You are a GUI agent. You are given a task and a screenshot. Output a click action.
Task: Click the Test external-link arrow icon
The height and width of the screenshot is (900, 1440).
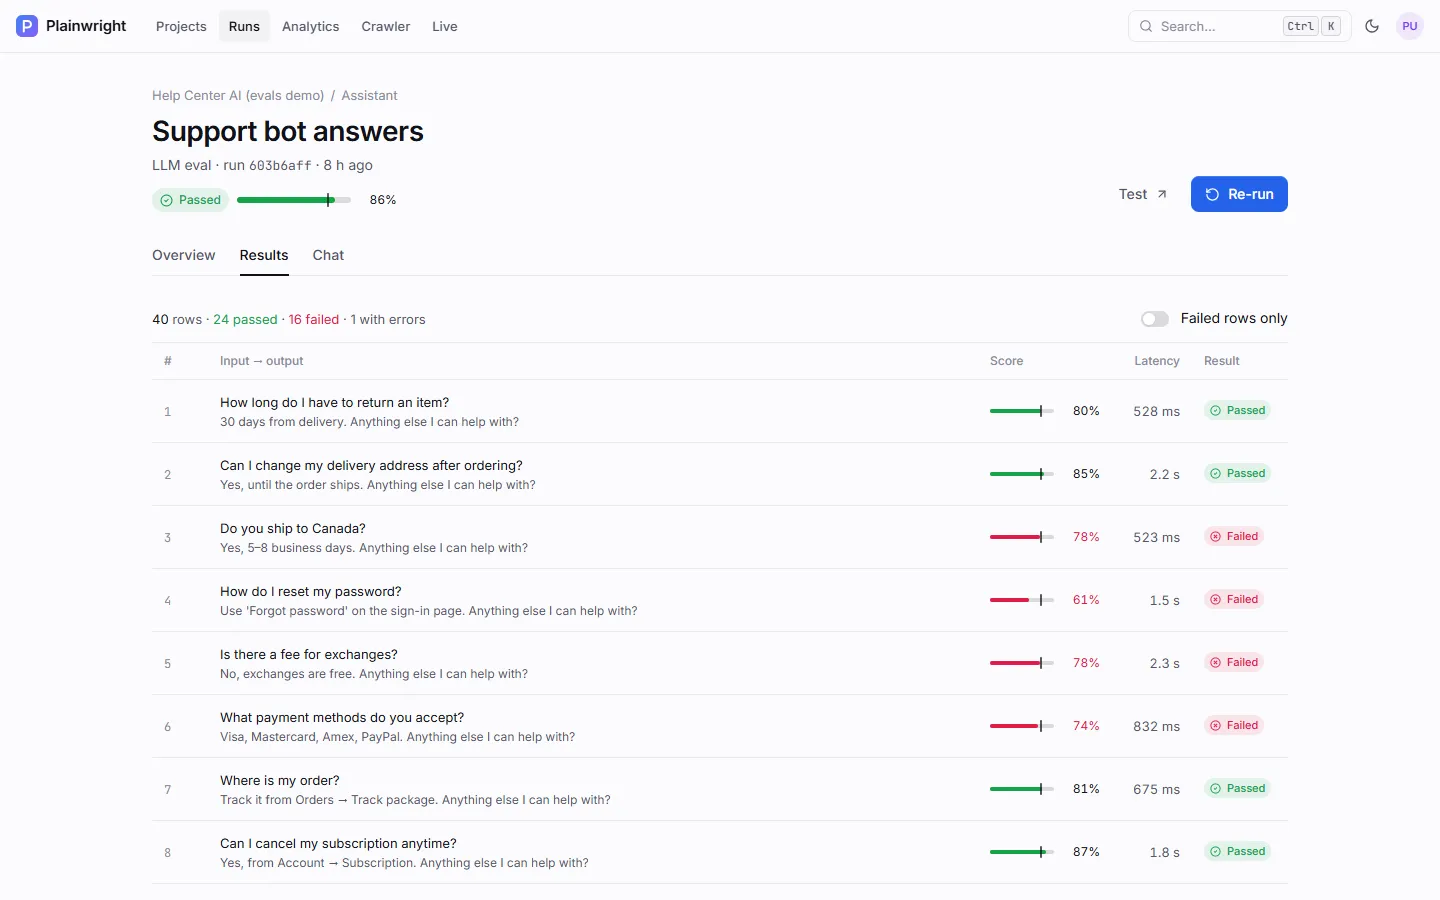[1162, 194]
